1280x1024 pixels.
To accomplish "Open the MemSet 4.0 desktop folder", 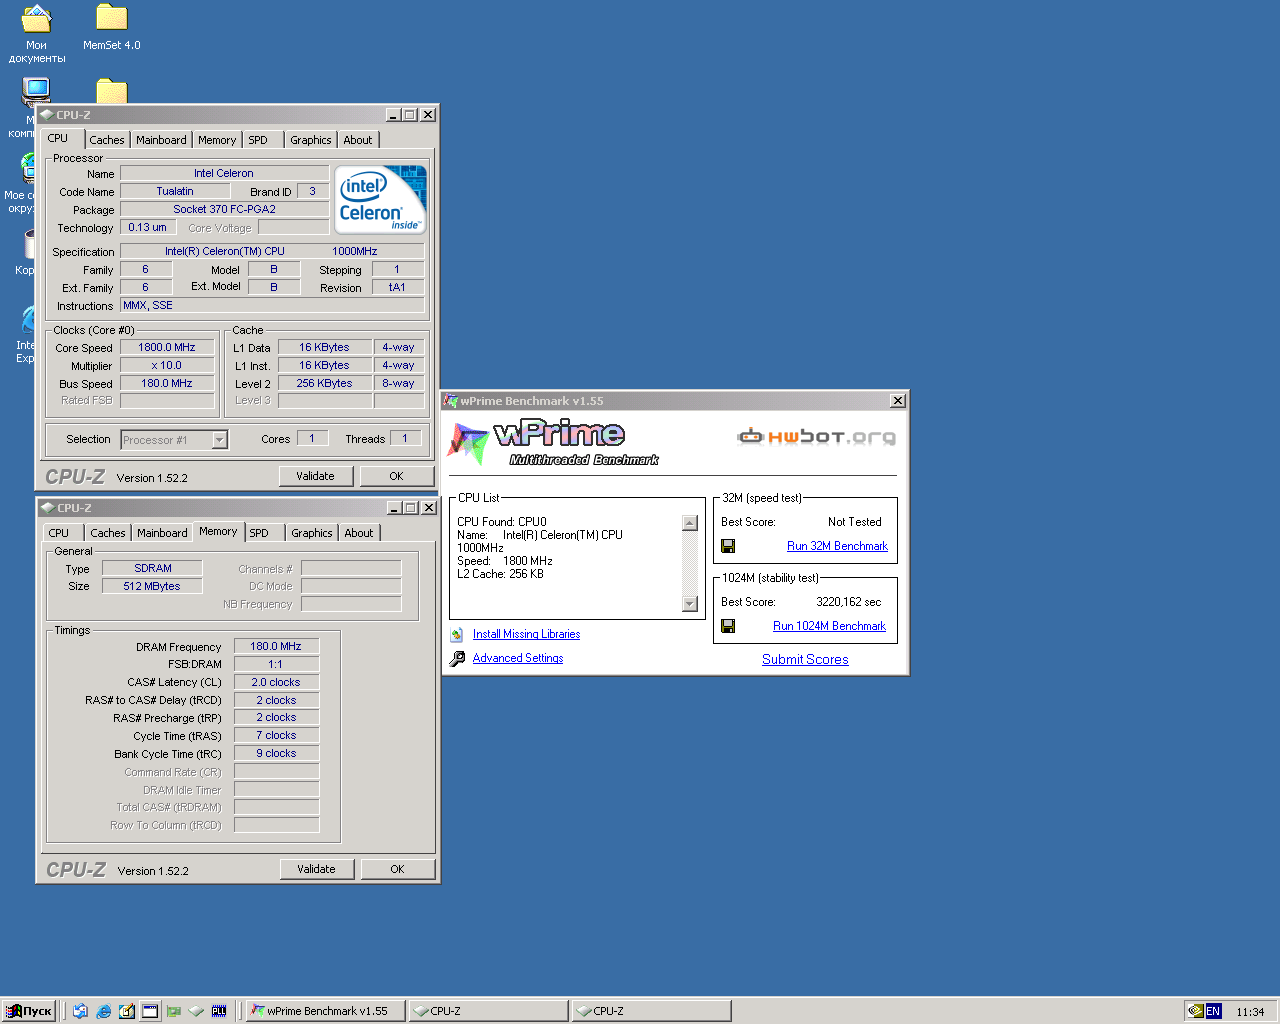I will click(x=111, y=27).
